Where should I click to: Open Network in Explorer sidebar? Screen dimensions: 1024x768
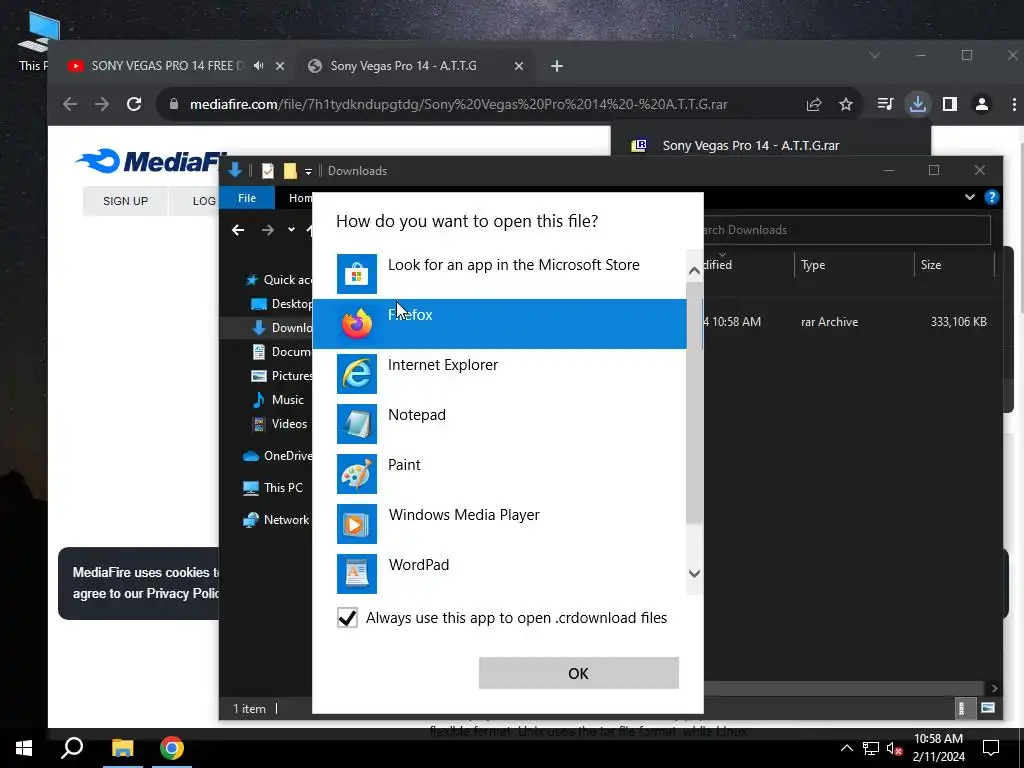pos(276,520)
